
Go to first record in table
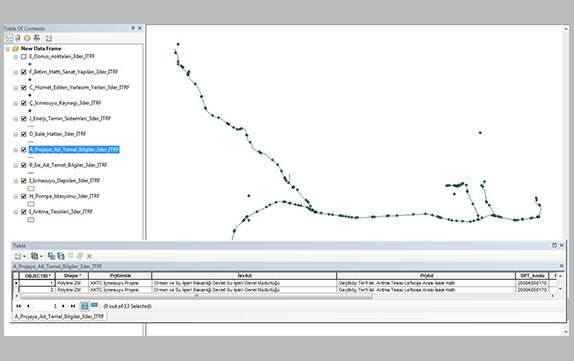(x=18, y=306)
